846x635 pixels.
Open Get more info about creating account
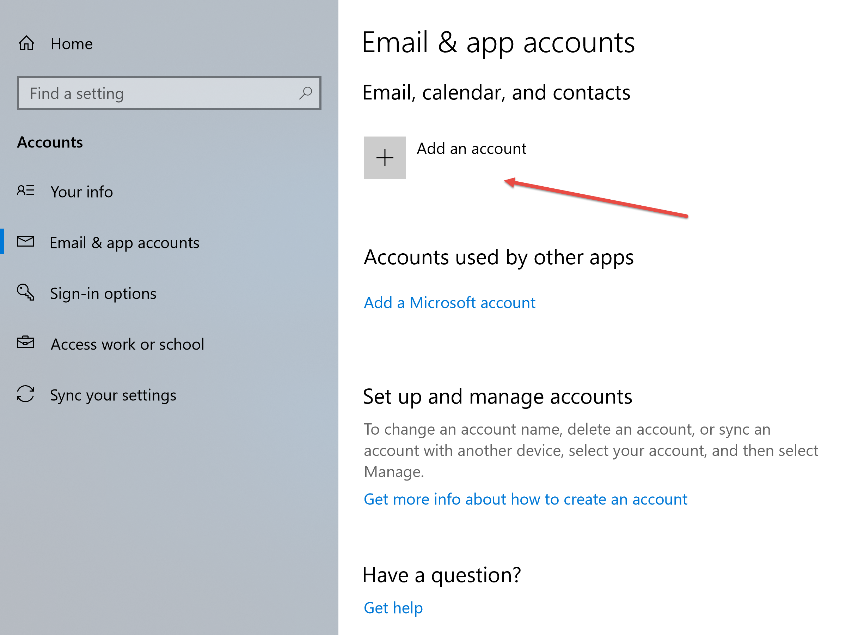click(x=526, y=500)
